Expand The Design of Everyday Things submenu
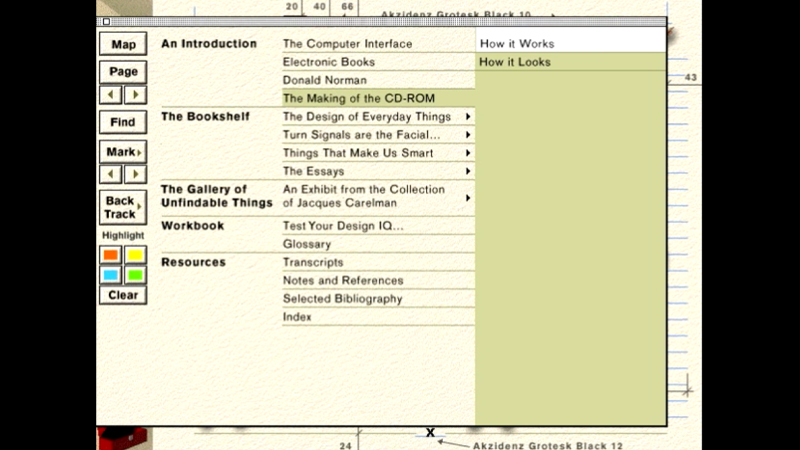800x450 pixels. (x=467, y=117)
